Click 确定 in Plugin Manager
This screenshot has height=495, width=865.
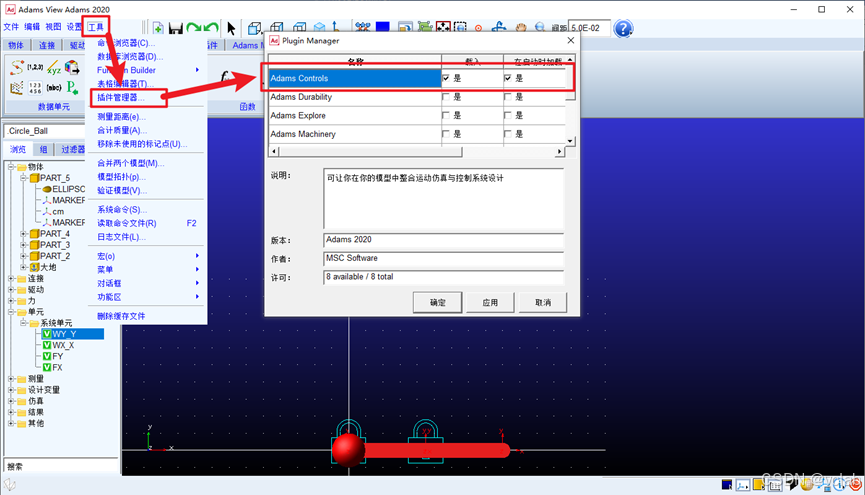(x=437, y=302)
